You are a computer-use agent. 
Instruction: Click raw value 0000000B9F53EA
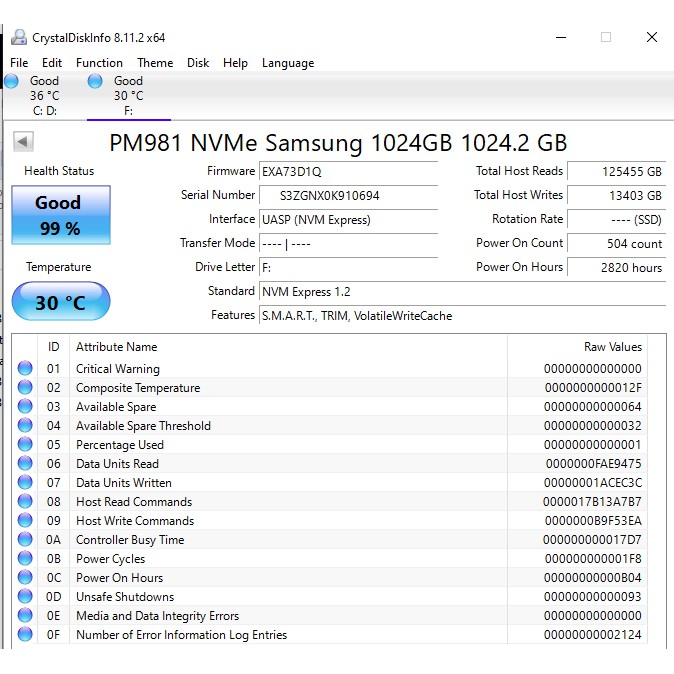tap(593, 521)
